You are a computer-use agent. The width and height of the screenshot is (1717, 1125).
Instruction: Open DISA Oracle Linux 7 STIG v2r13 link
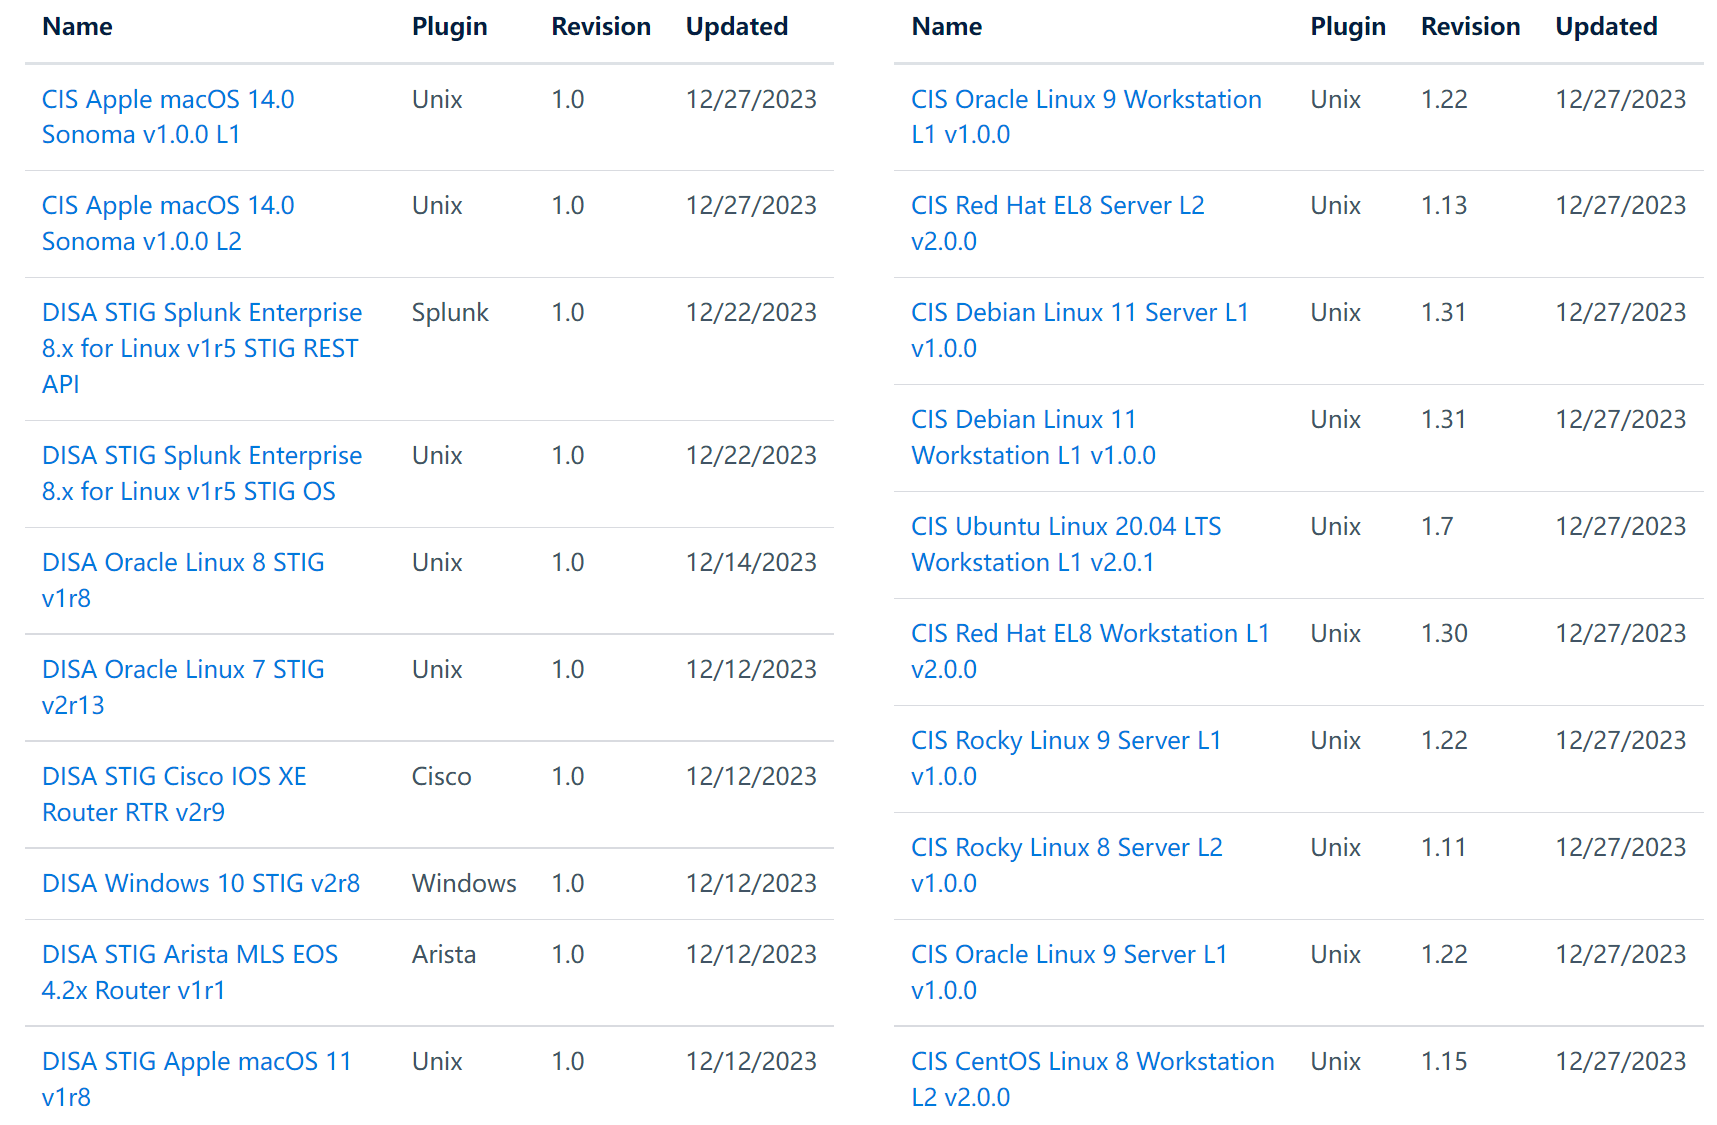click(x=183, y=687)
